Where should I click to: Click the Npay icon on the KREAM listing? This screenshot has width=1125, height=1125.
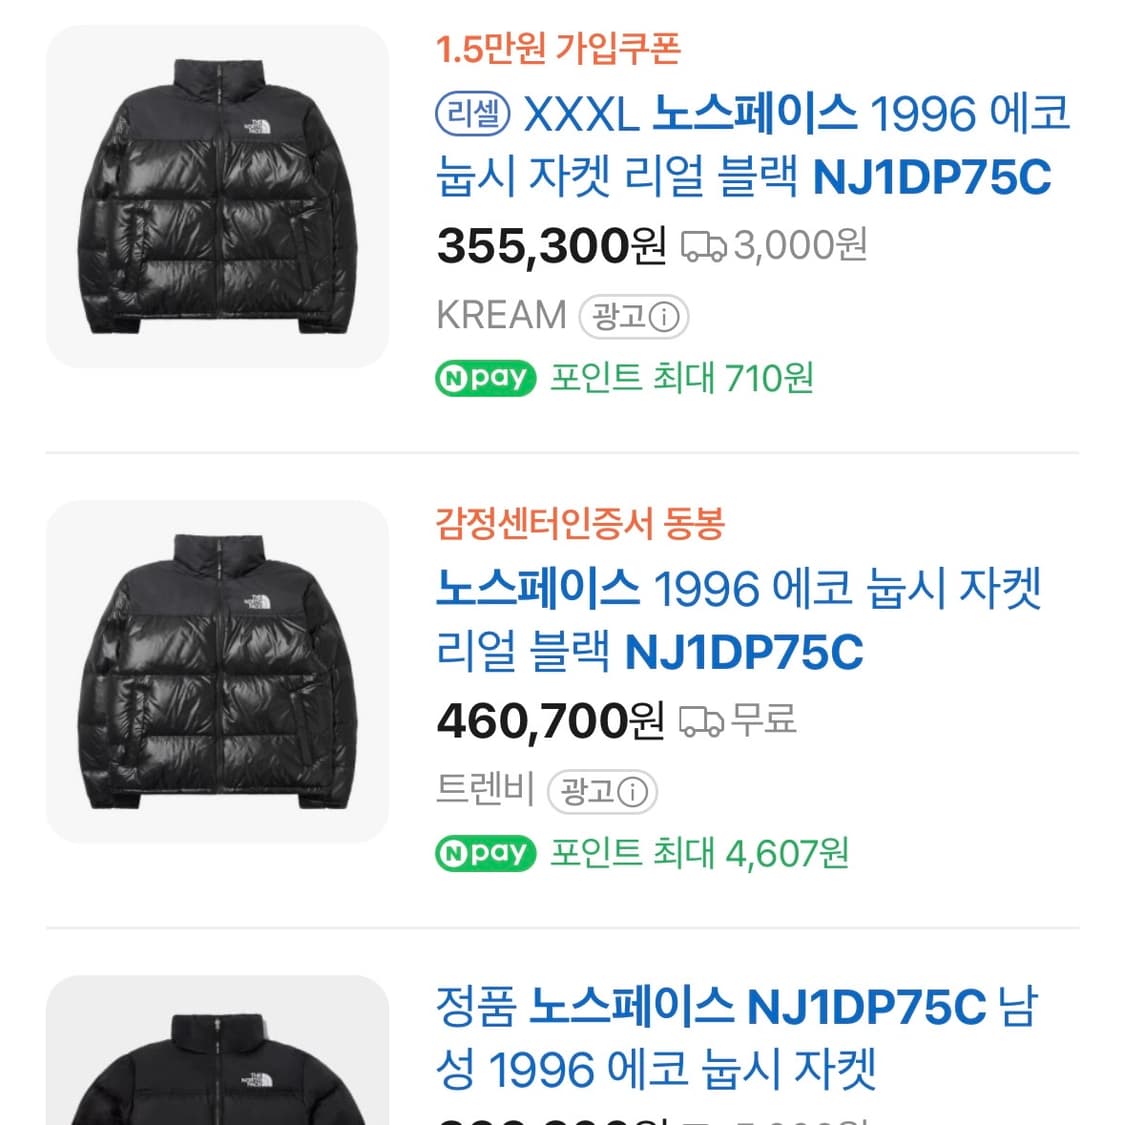pos(484,377)
